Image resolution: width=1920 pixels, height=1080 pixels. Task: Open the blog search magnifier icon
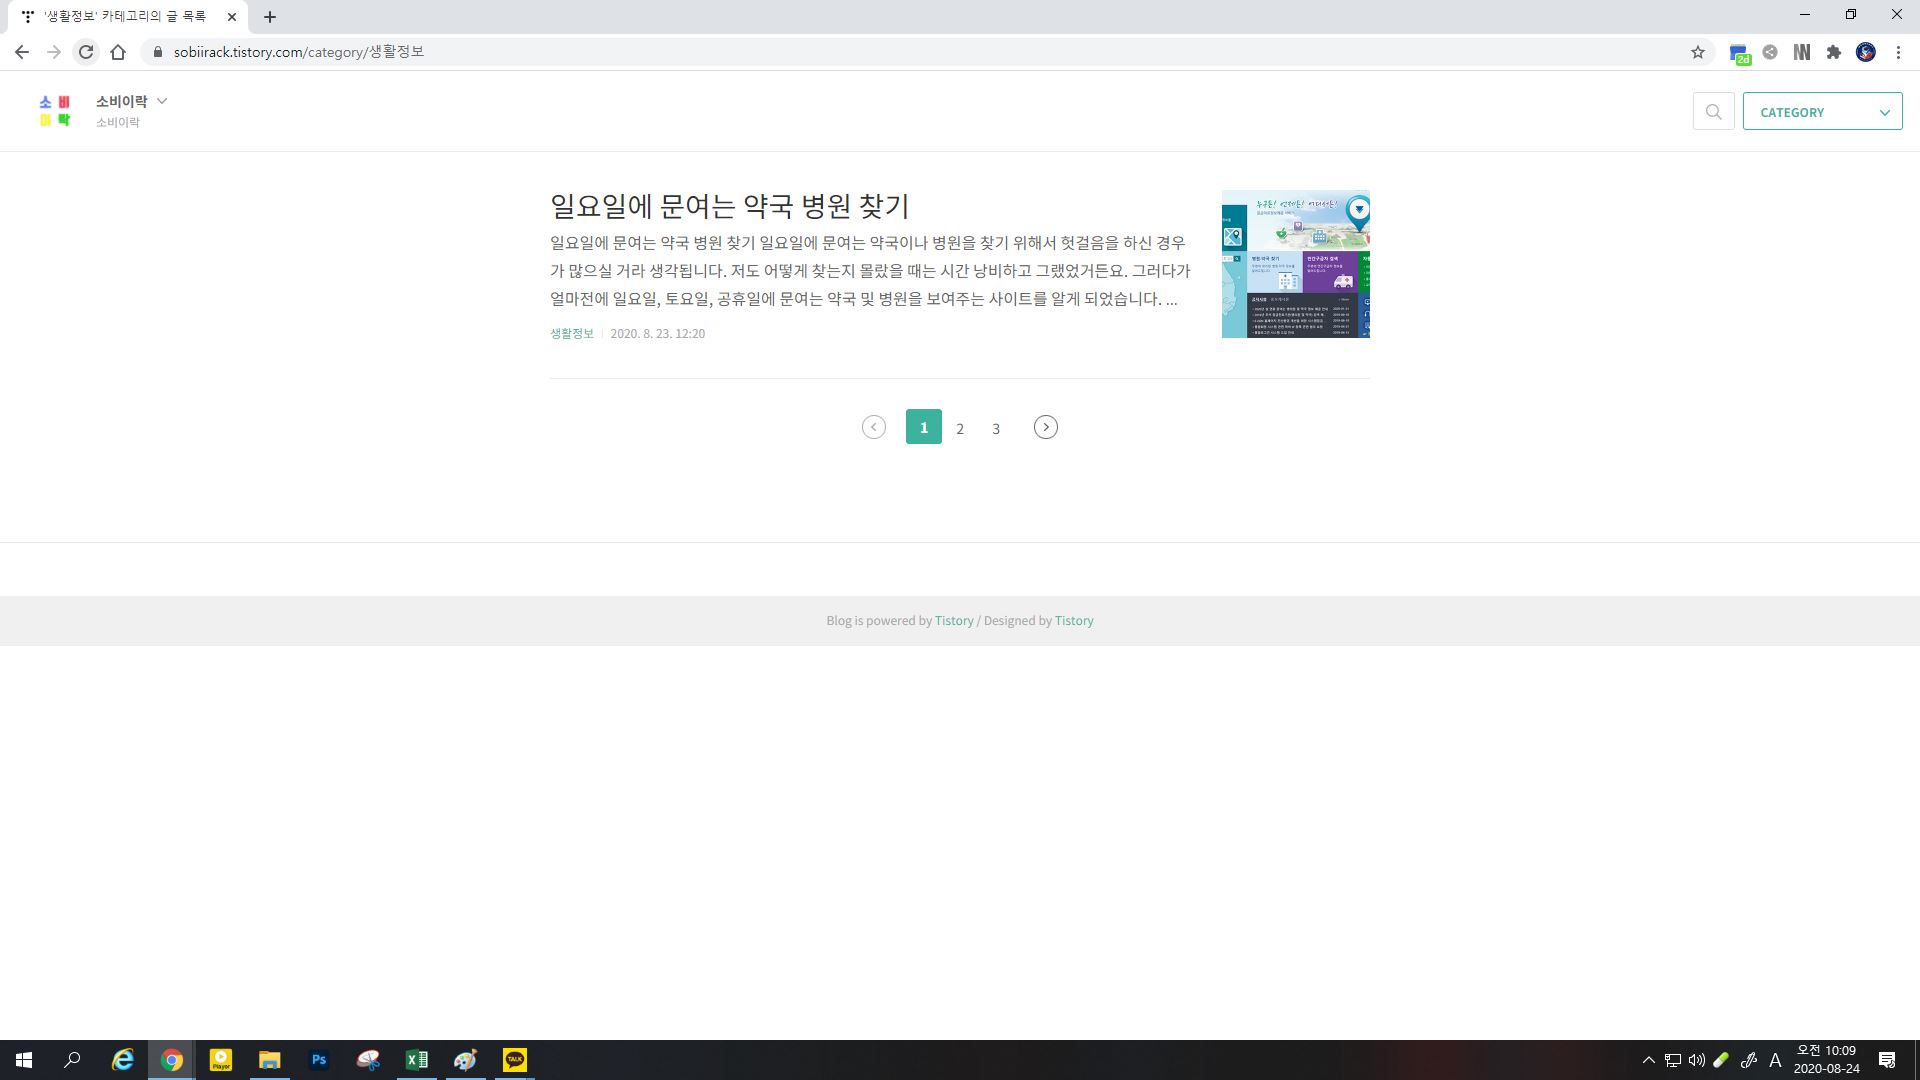(1713, 112)
